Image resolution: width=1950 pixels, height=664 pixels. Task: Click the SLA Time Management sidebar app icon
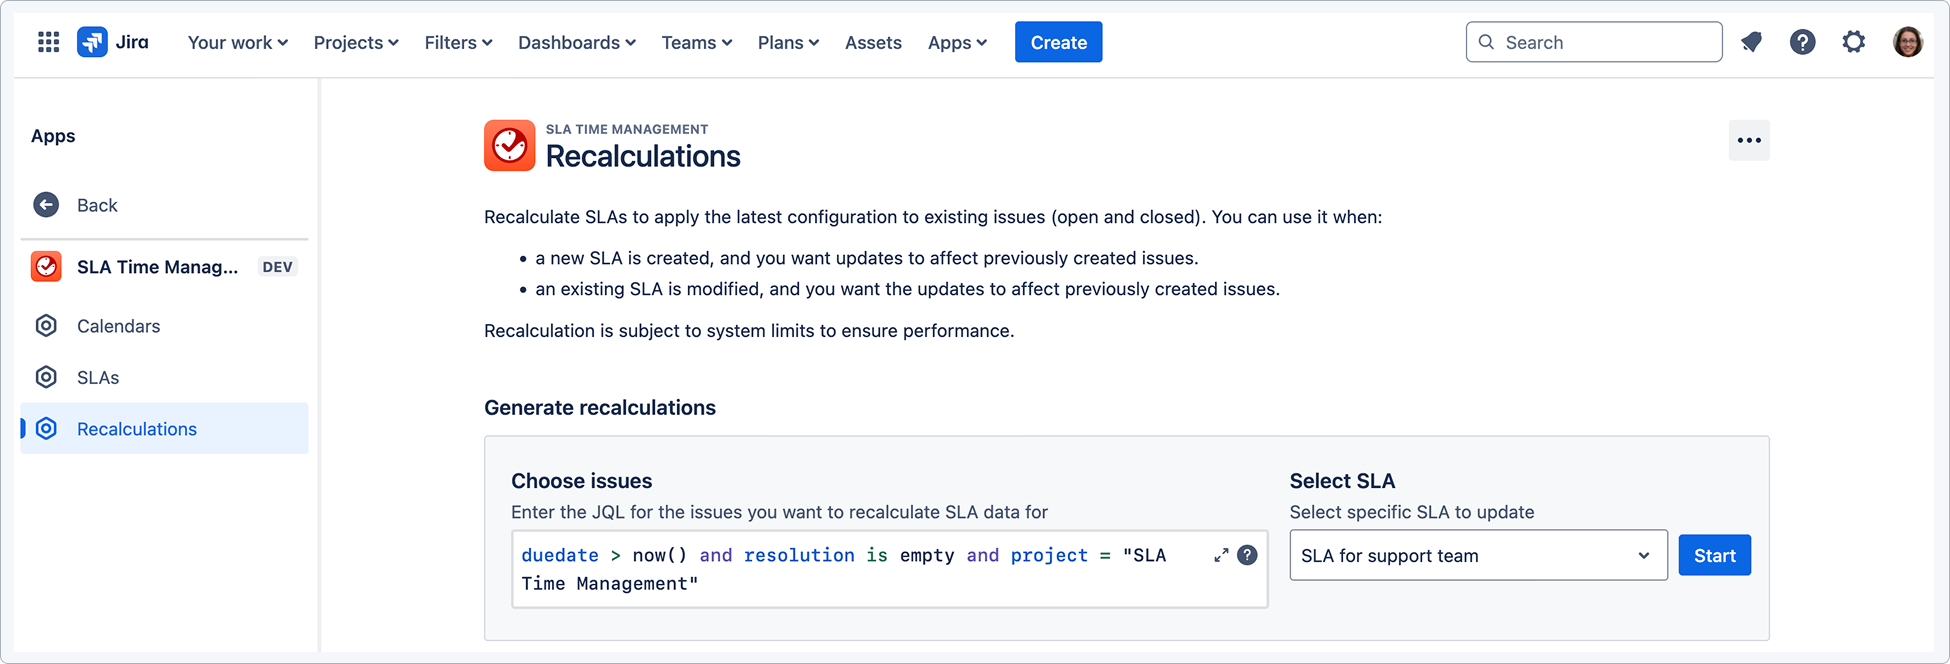46,267
